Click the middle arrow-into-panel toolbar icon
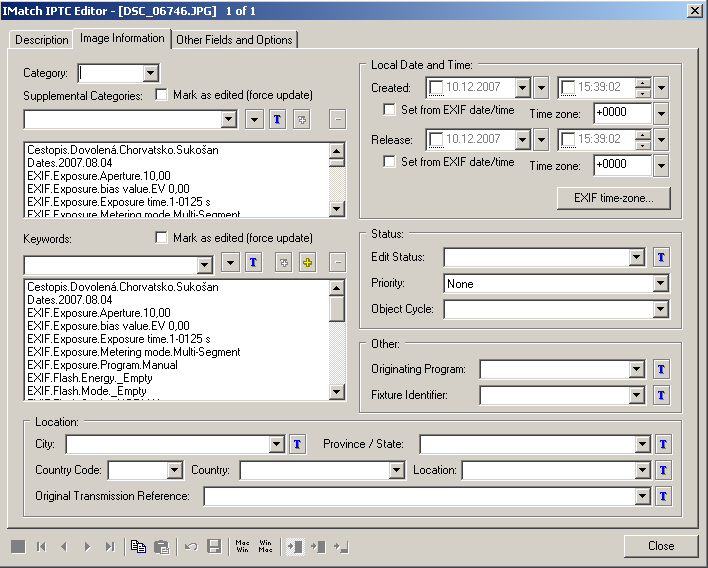 tap(318, 547)
